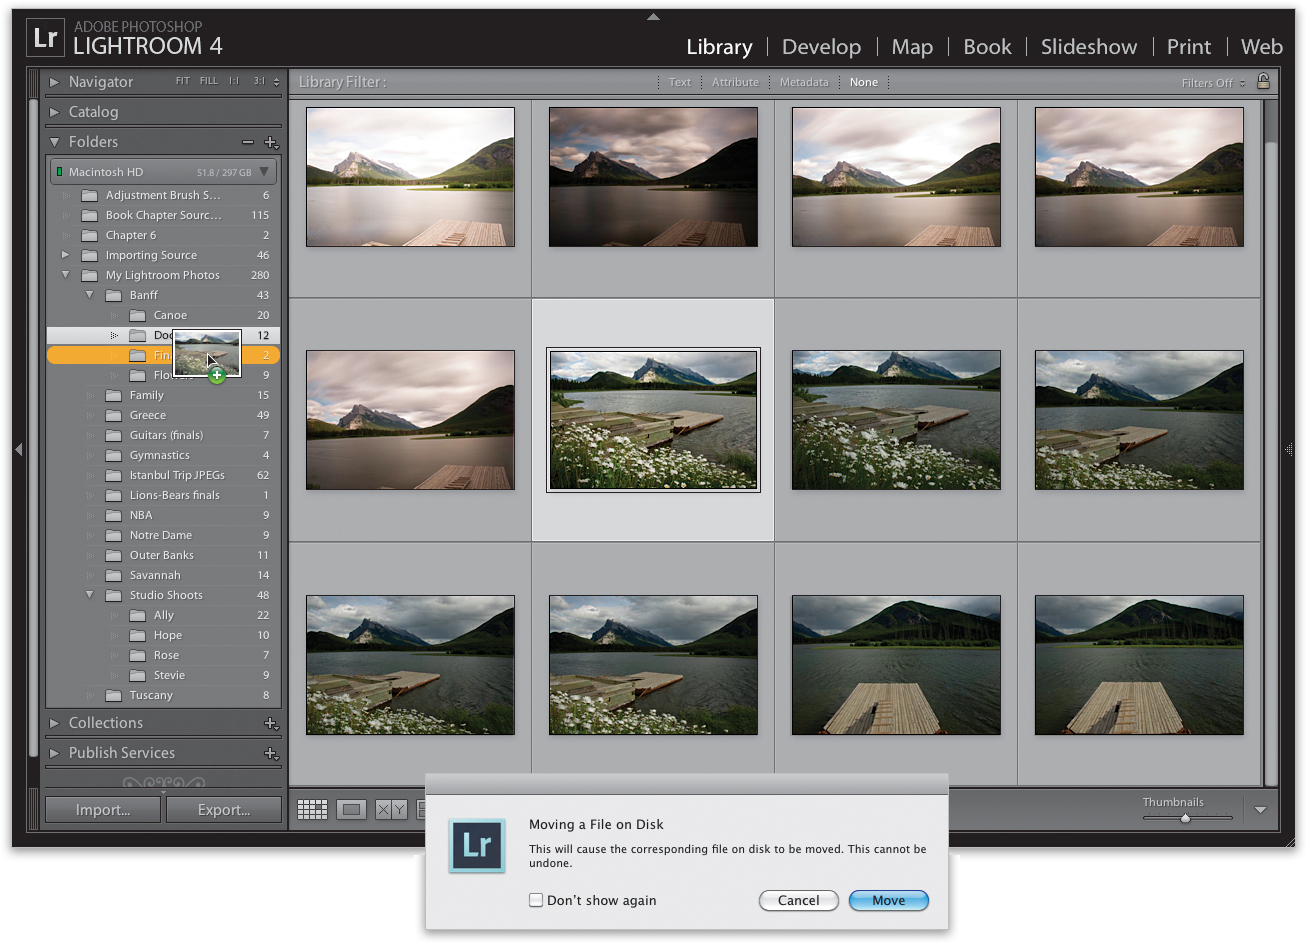Expand the Importing Source folder
This screenshot has width=1307, height=944.
(66, 255)
